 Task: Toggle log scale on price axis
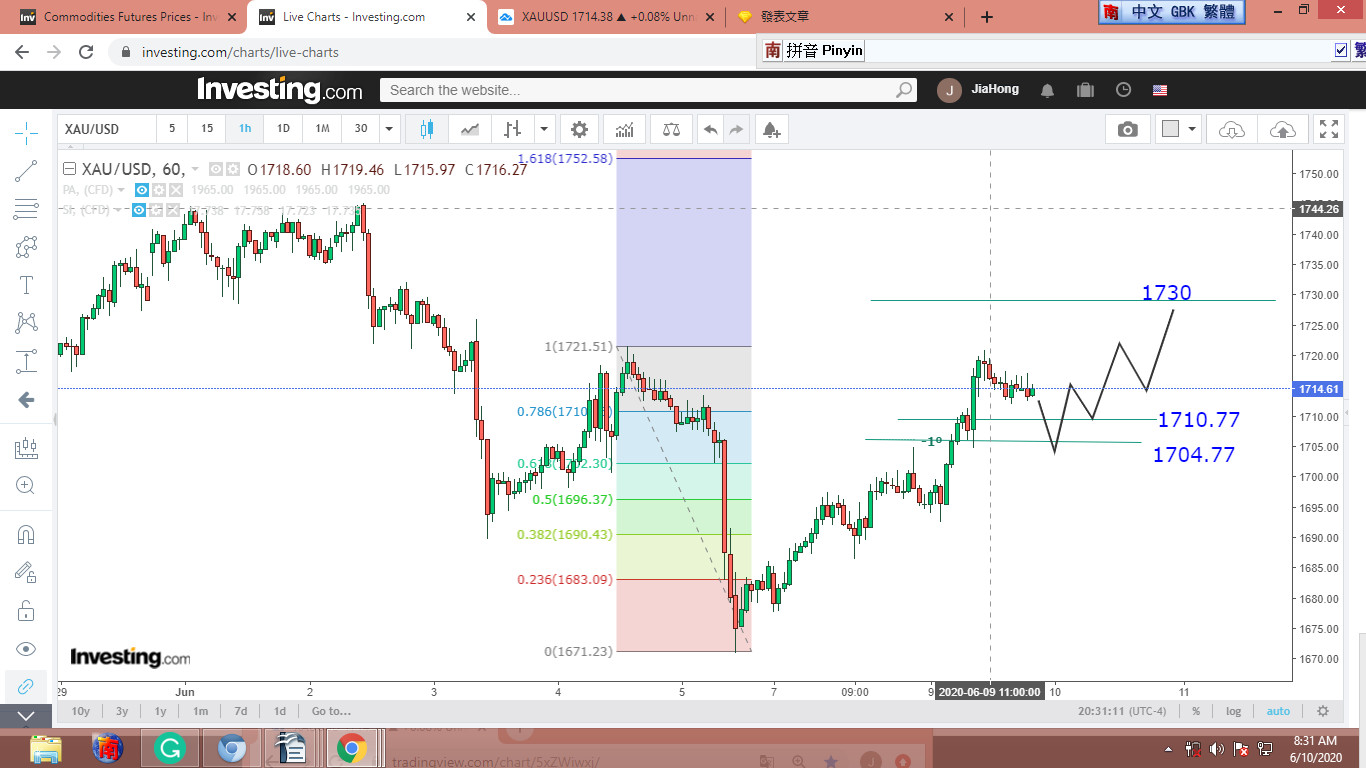pos(1233,711)
